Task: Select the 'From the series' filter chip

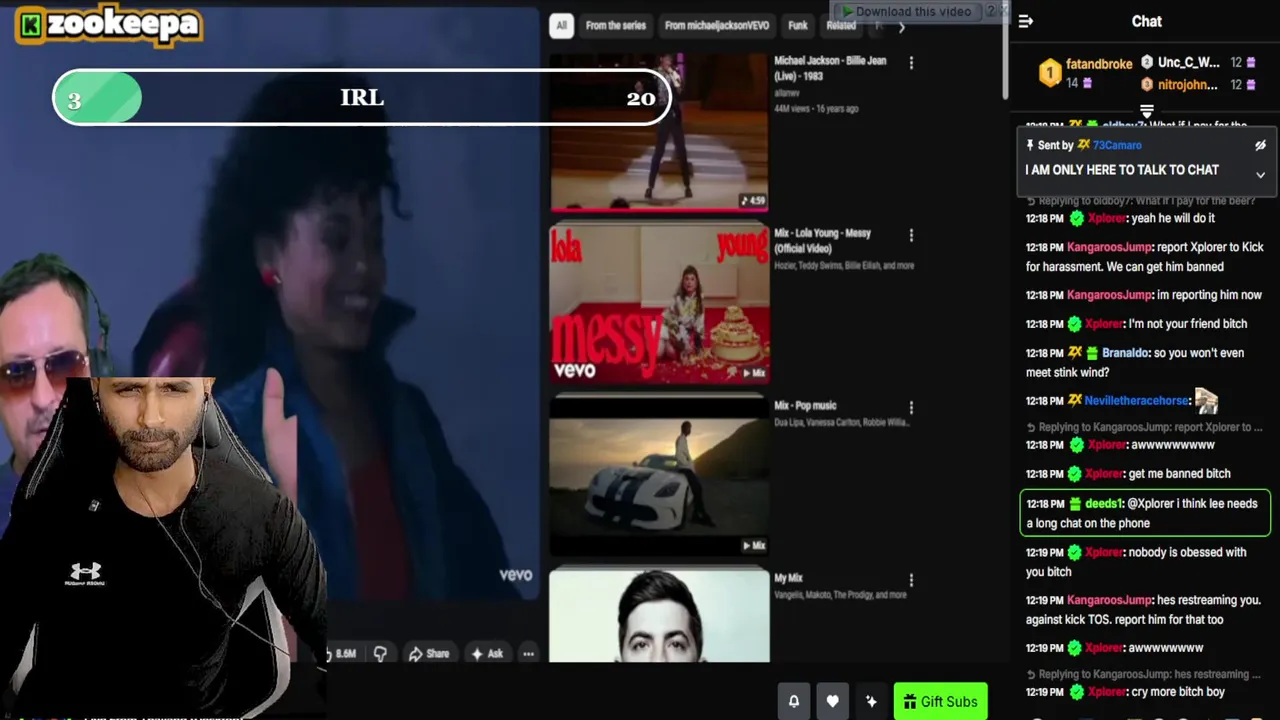Action: [616, 26]
